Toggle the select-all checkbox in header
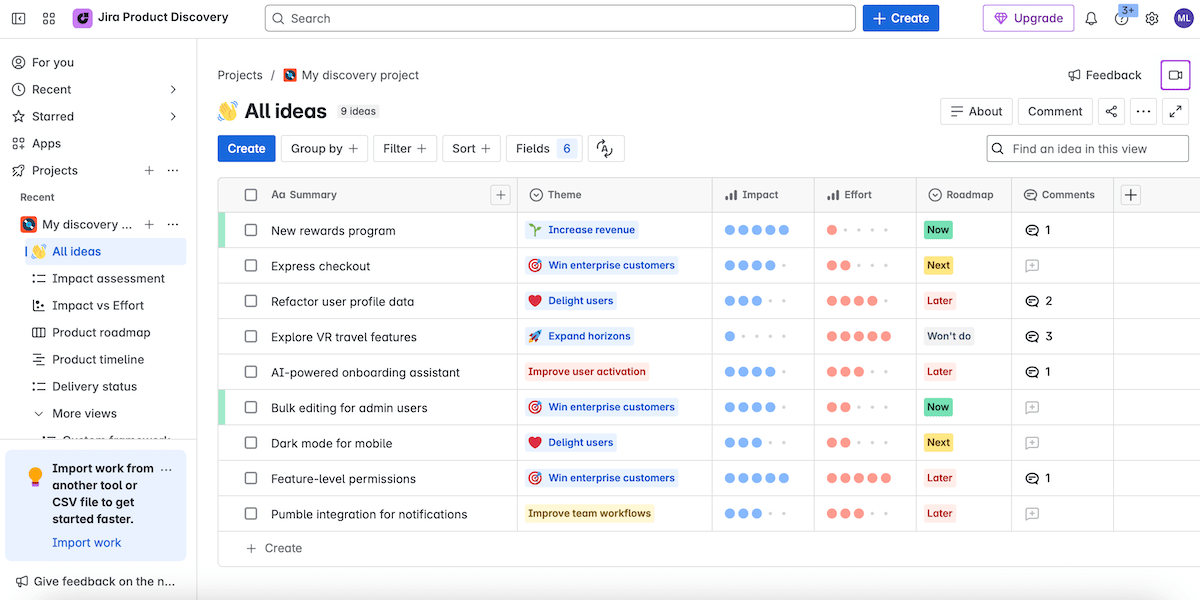 tap(251, 195)
